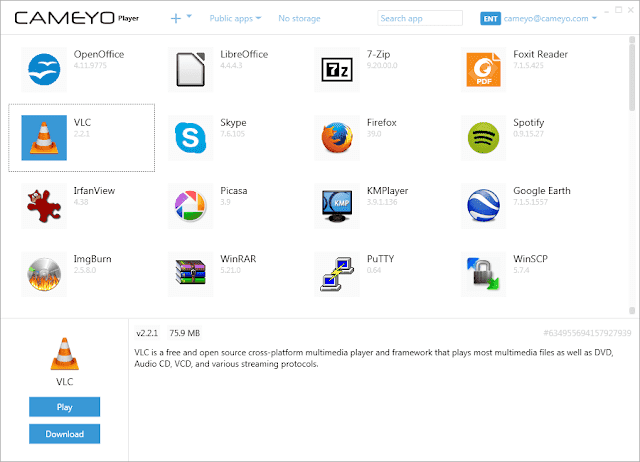This screenshot has width=640, height=462.
Task: Select the VLC cone icon in grid
Action: [44, 138]
